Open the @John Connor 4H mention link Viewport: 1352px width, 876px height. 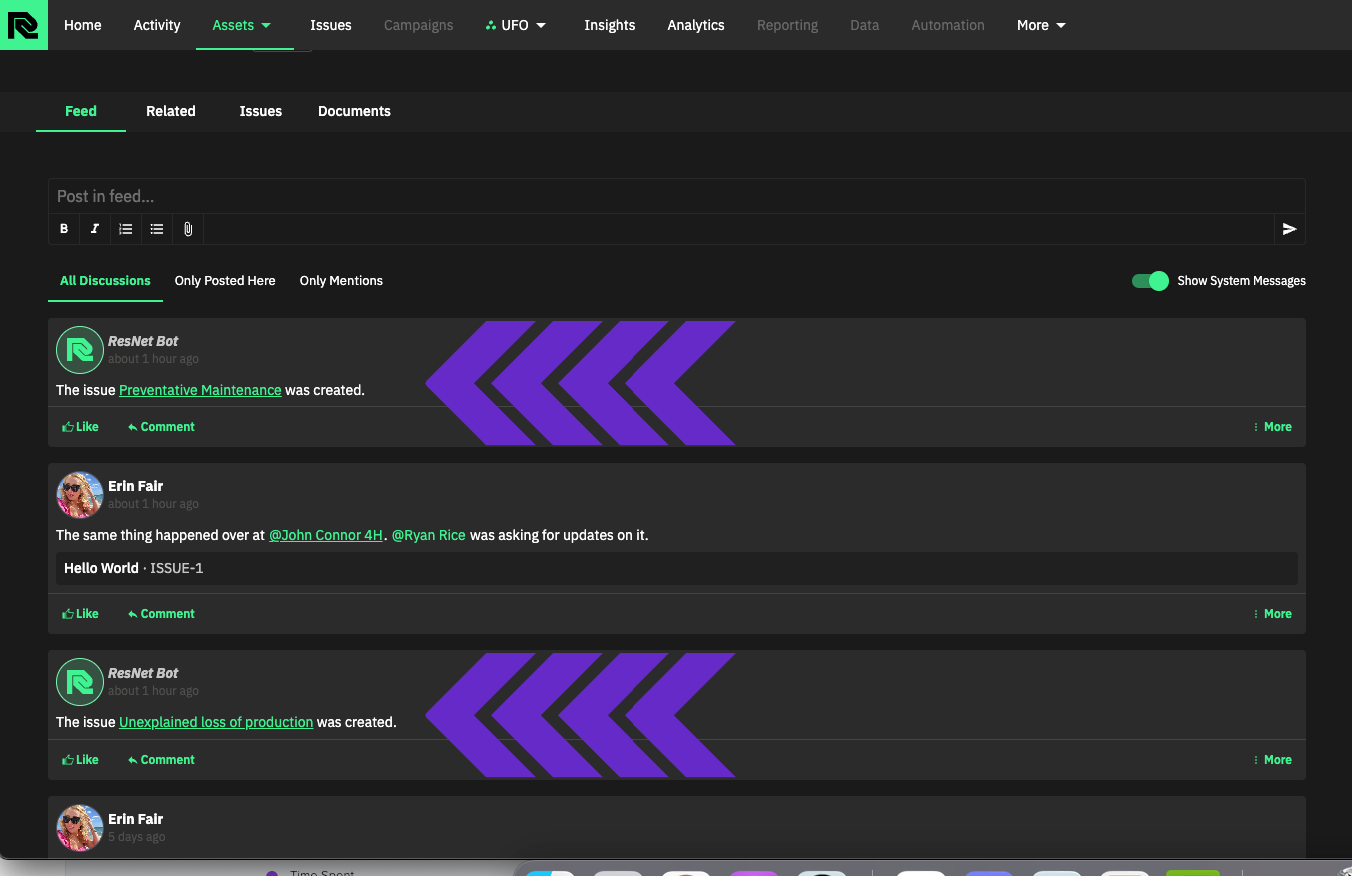coord(326,535)
